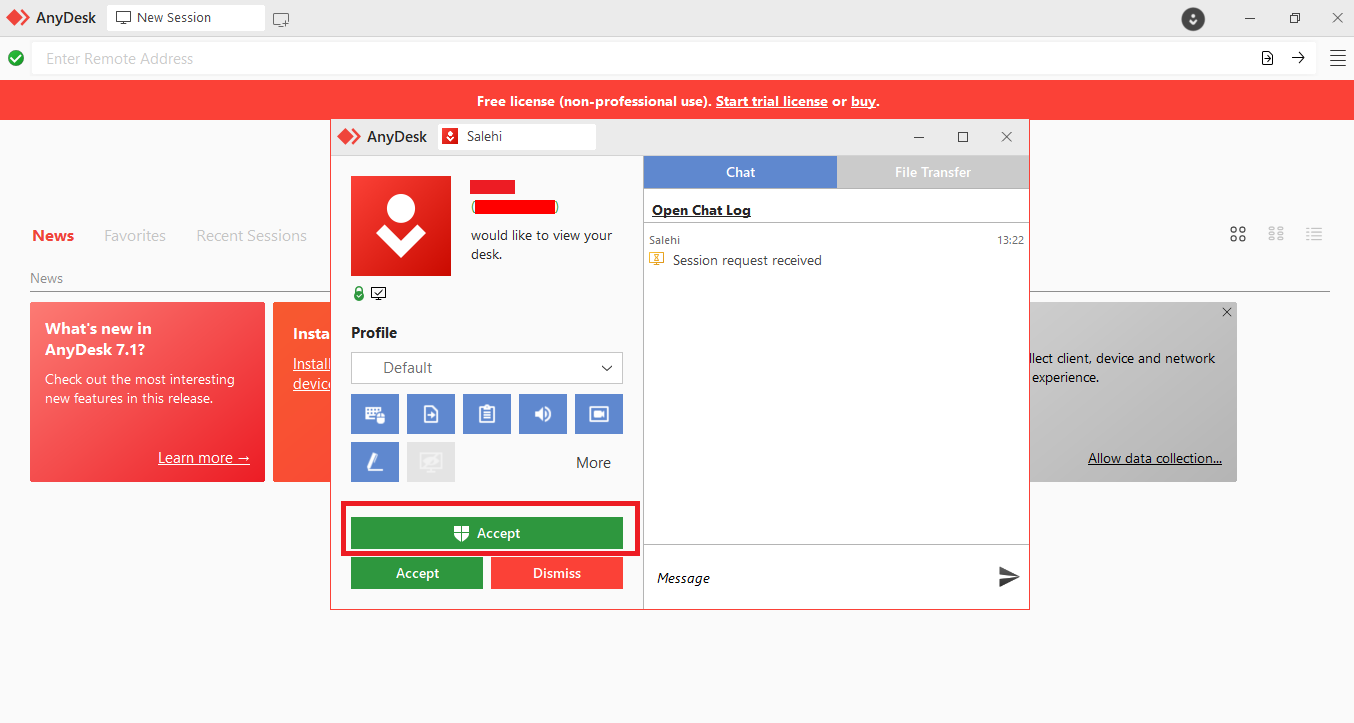The image size is (1354, 723).
Task: Minimize the session request dialog
Action: 919,137
